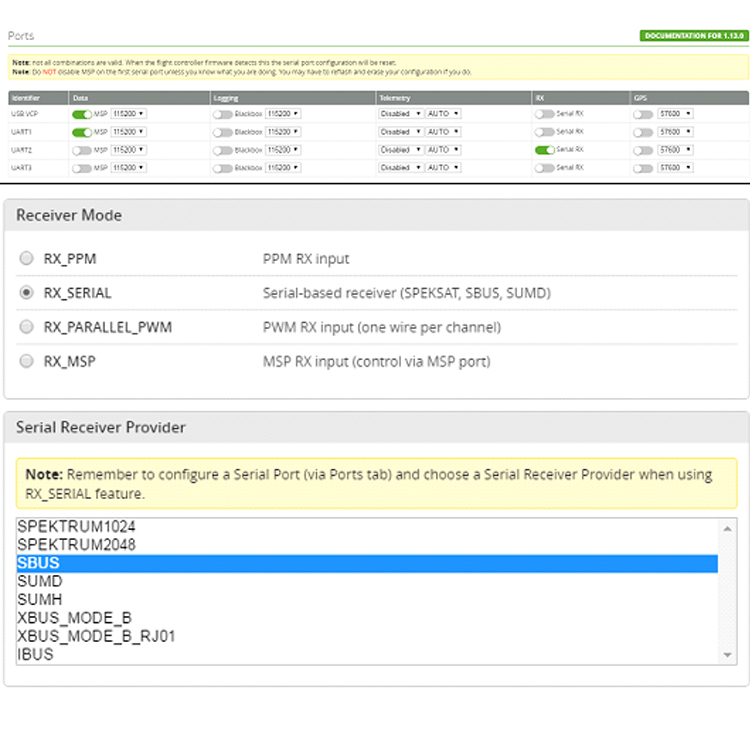This screenshot has width=750, height=750.
Task: Disable Serial RX on UART2
Action: (x=544, y=150)
